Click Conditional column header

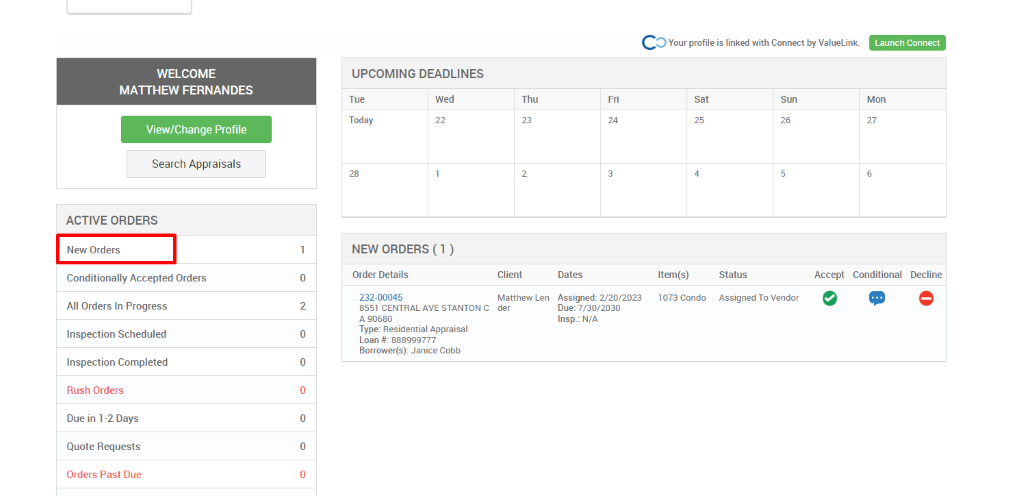(x=877, y=275)
